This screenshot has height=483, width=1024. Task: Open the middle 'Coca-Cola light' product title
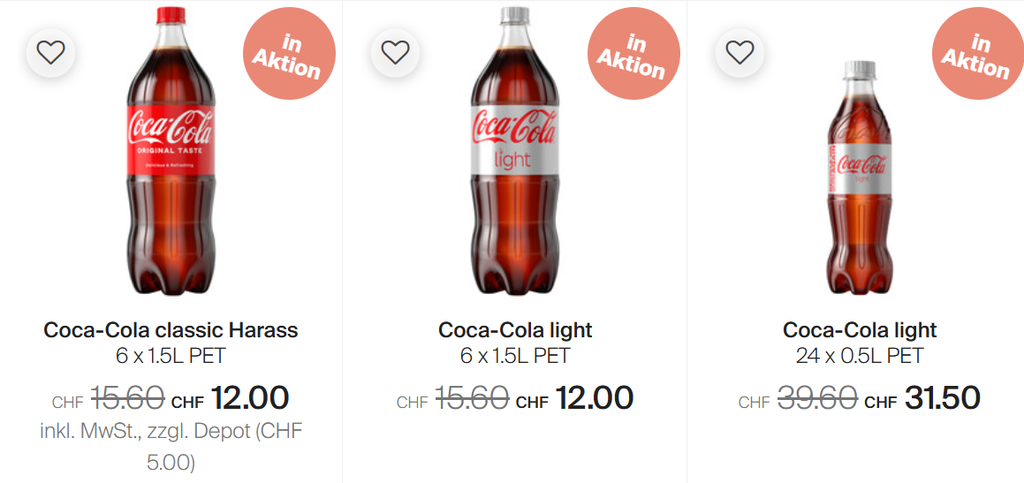click(x=515, y=330)
